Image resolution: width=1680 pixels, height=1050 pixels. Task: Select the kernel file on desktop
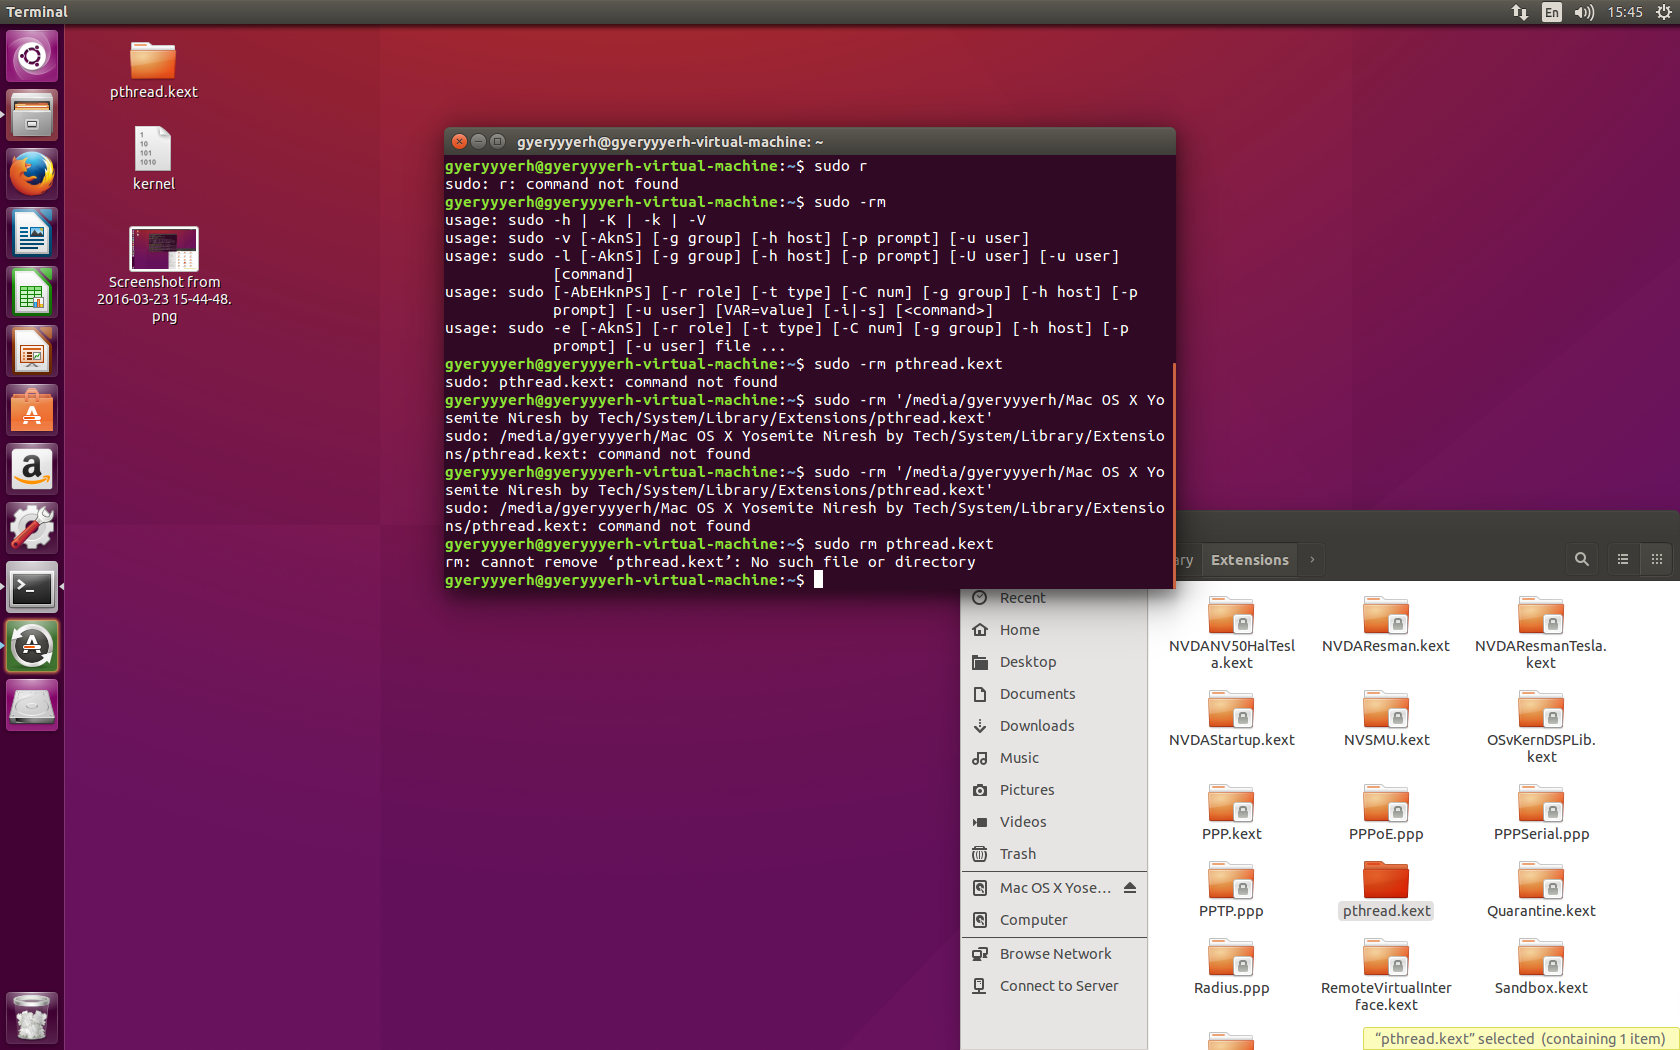pos(153,158)
